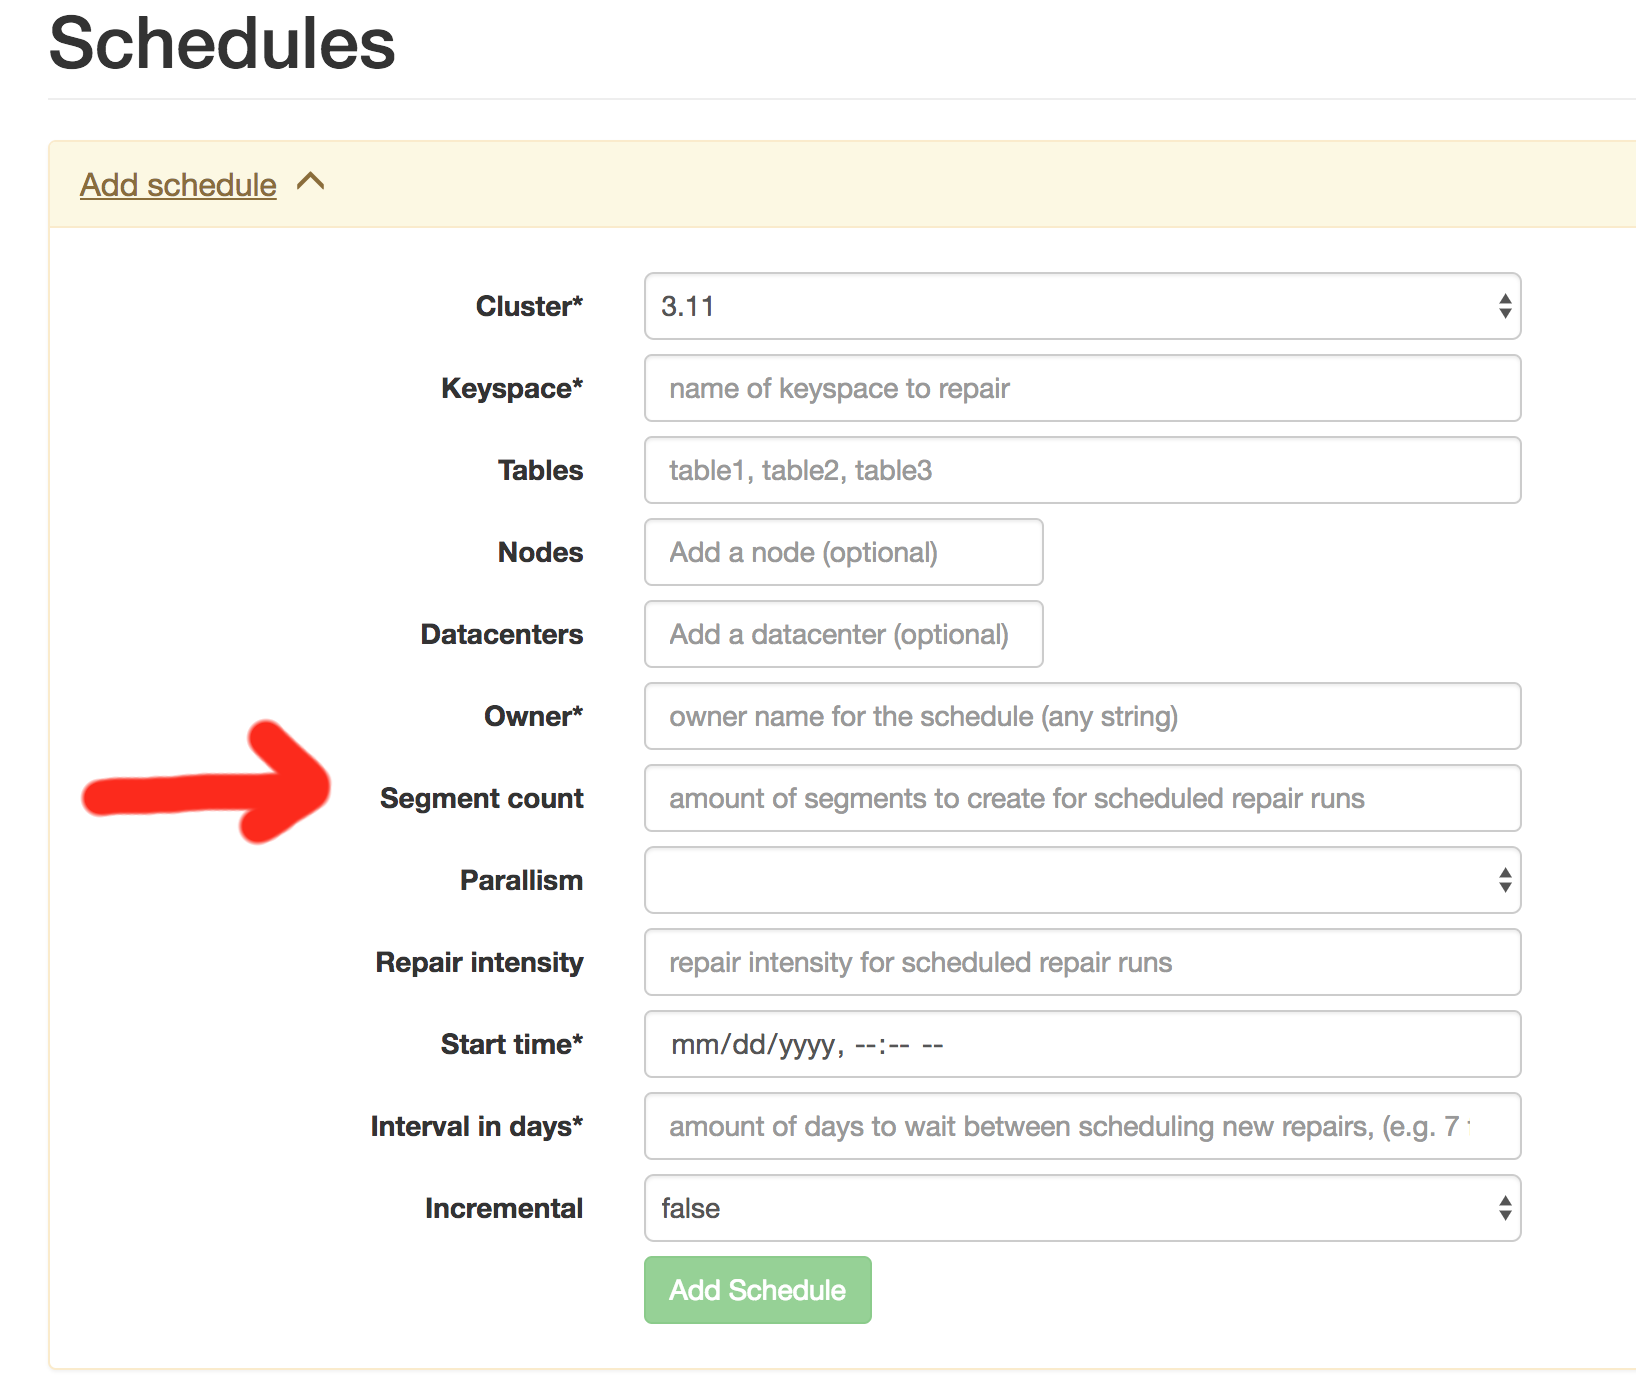Click the Add schedule header link

(178, 185)
